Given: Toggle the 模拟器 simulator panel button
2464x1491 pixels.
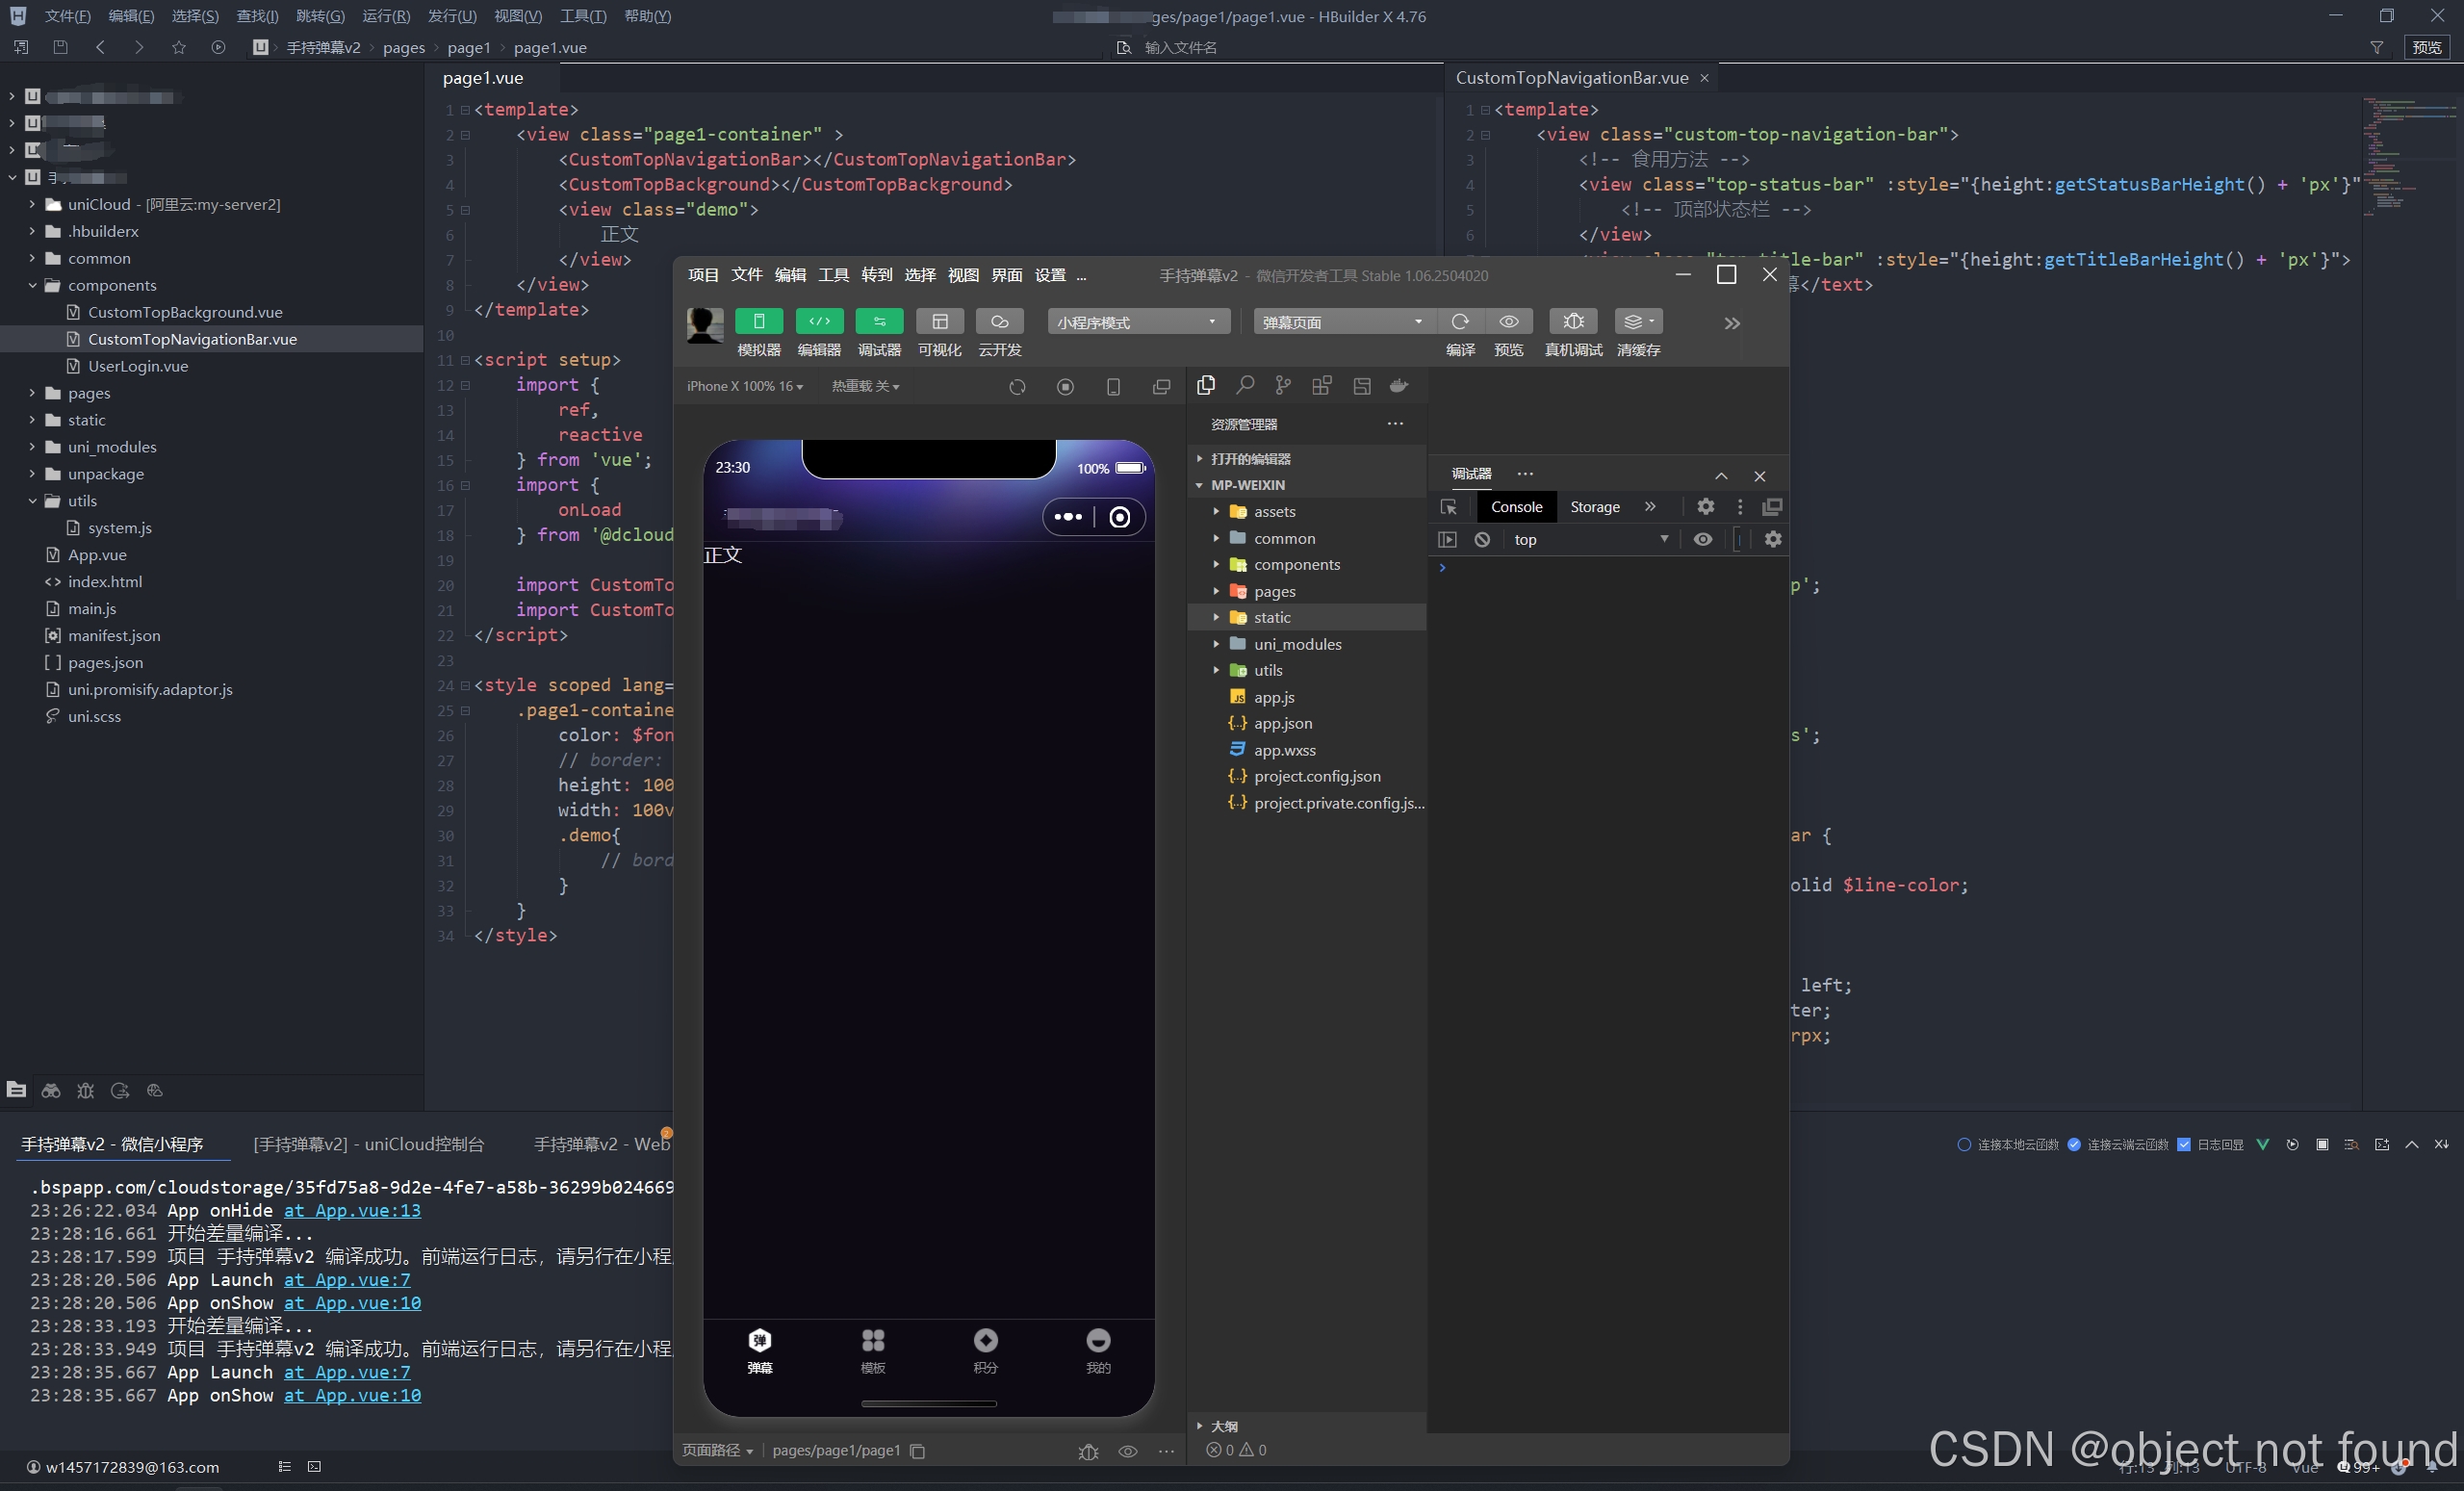Looking at the screenshot, I should 758,321.
